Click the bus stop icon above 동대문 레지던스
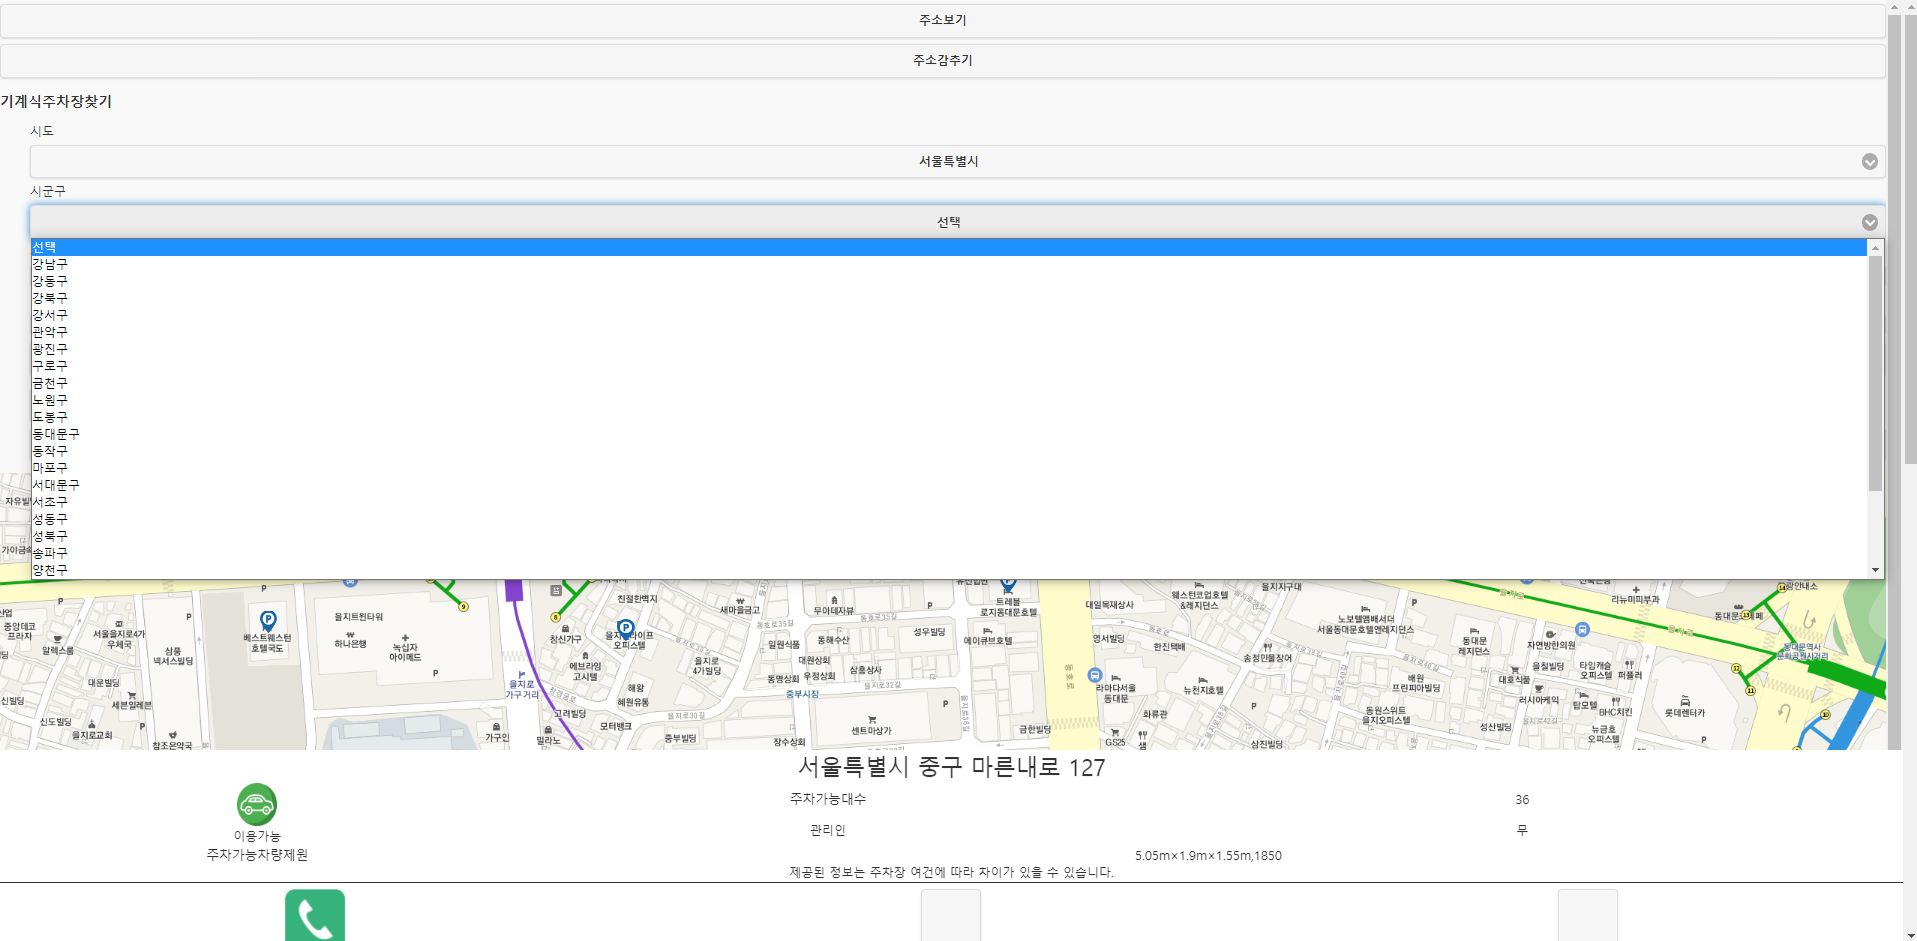This screenshot has height=941, width=1917. 1582,630
